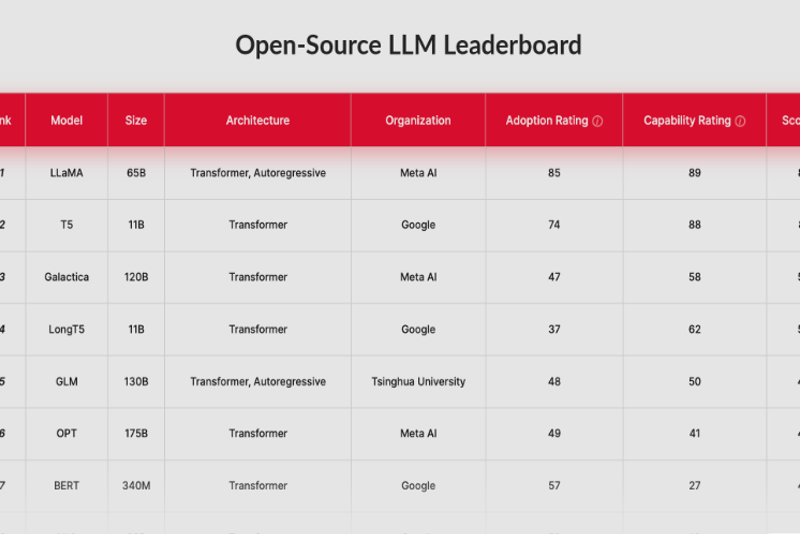The image size is (800, 534).
Task: Click adoption rating 48 for GLM
Action: [554, 382]
